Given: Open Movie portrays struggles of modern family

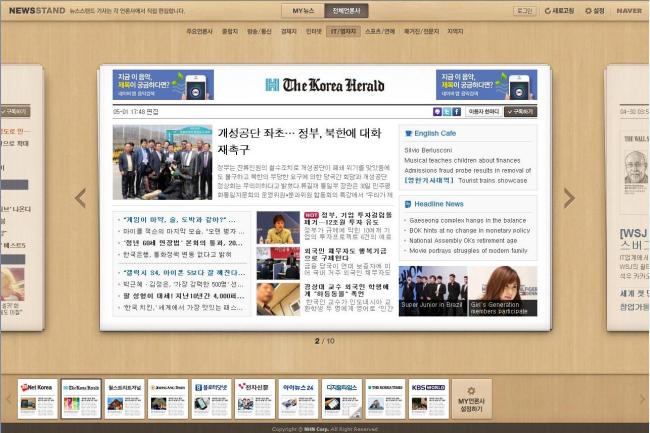Looking at the screenshot, I should (468, 251).
